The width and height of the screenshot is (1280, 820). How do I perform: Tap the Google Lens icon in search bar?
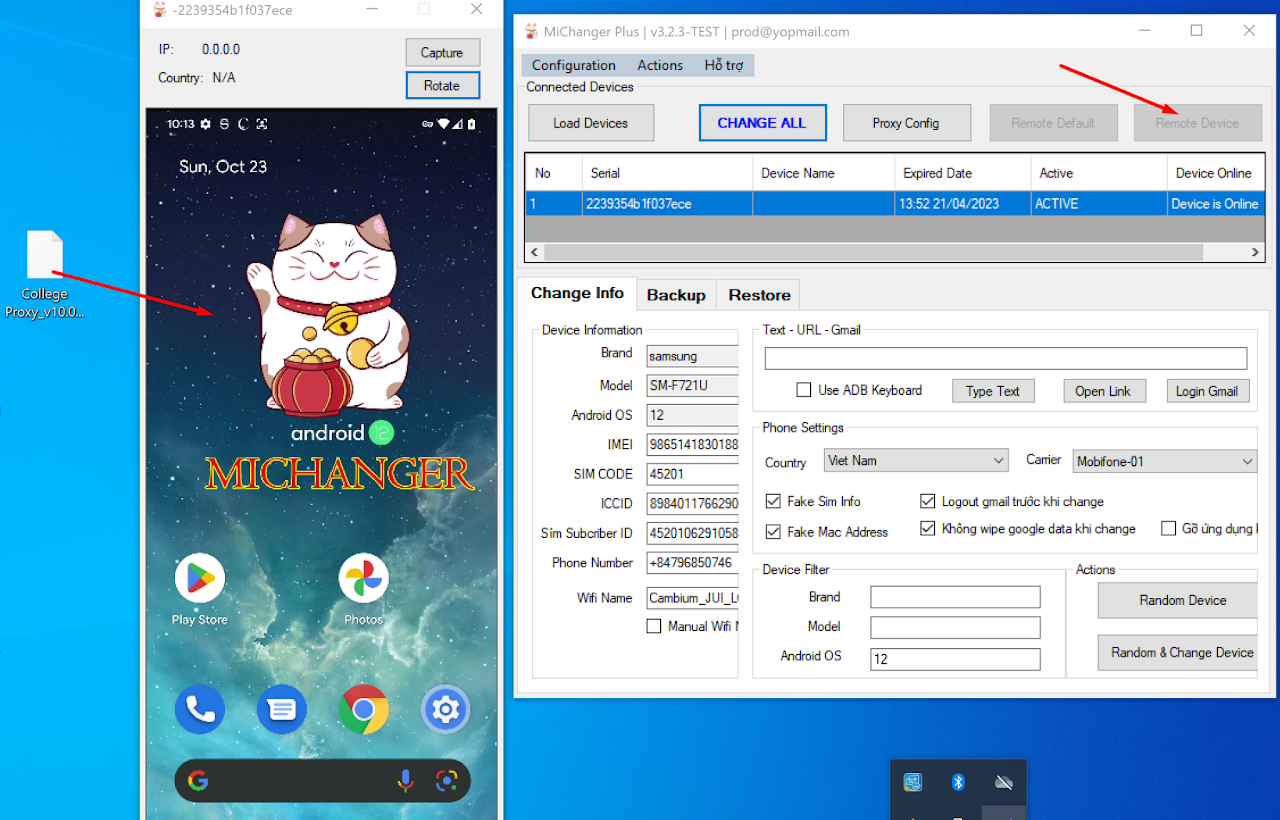pos(446,781)
